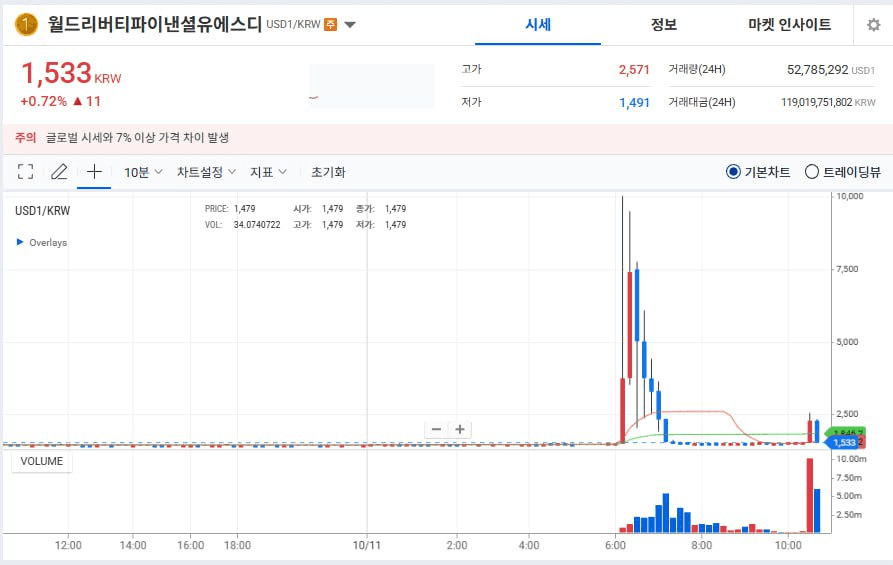Image resolution: width=893 pixels, height=565 pixels.
Task: Click the orange caution badge near USD1/KRW
Action: tap(330, 25)
